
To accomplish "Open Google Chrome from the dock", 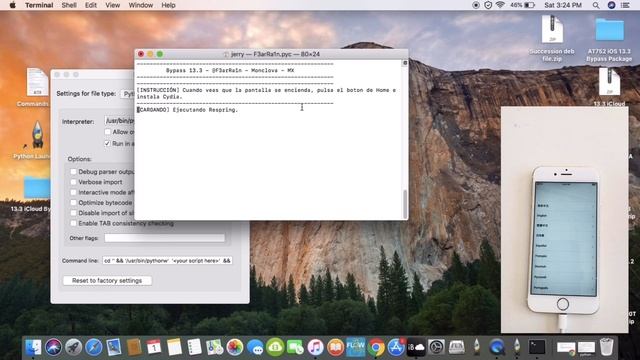I will click(x=376, y=347).
